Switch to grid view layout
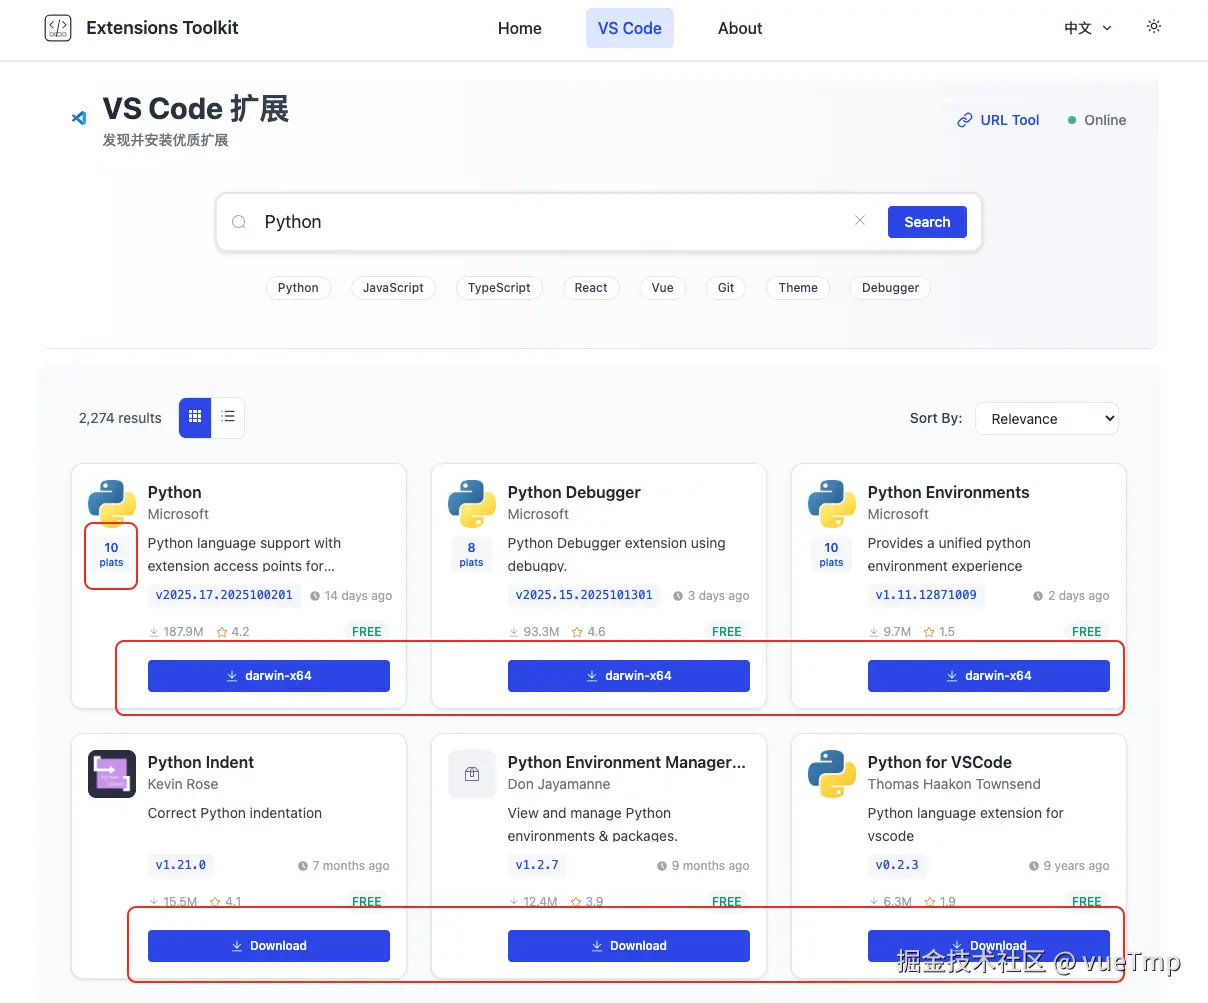 point(195,417)
